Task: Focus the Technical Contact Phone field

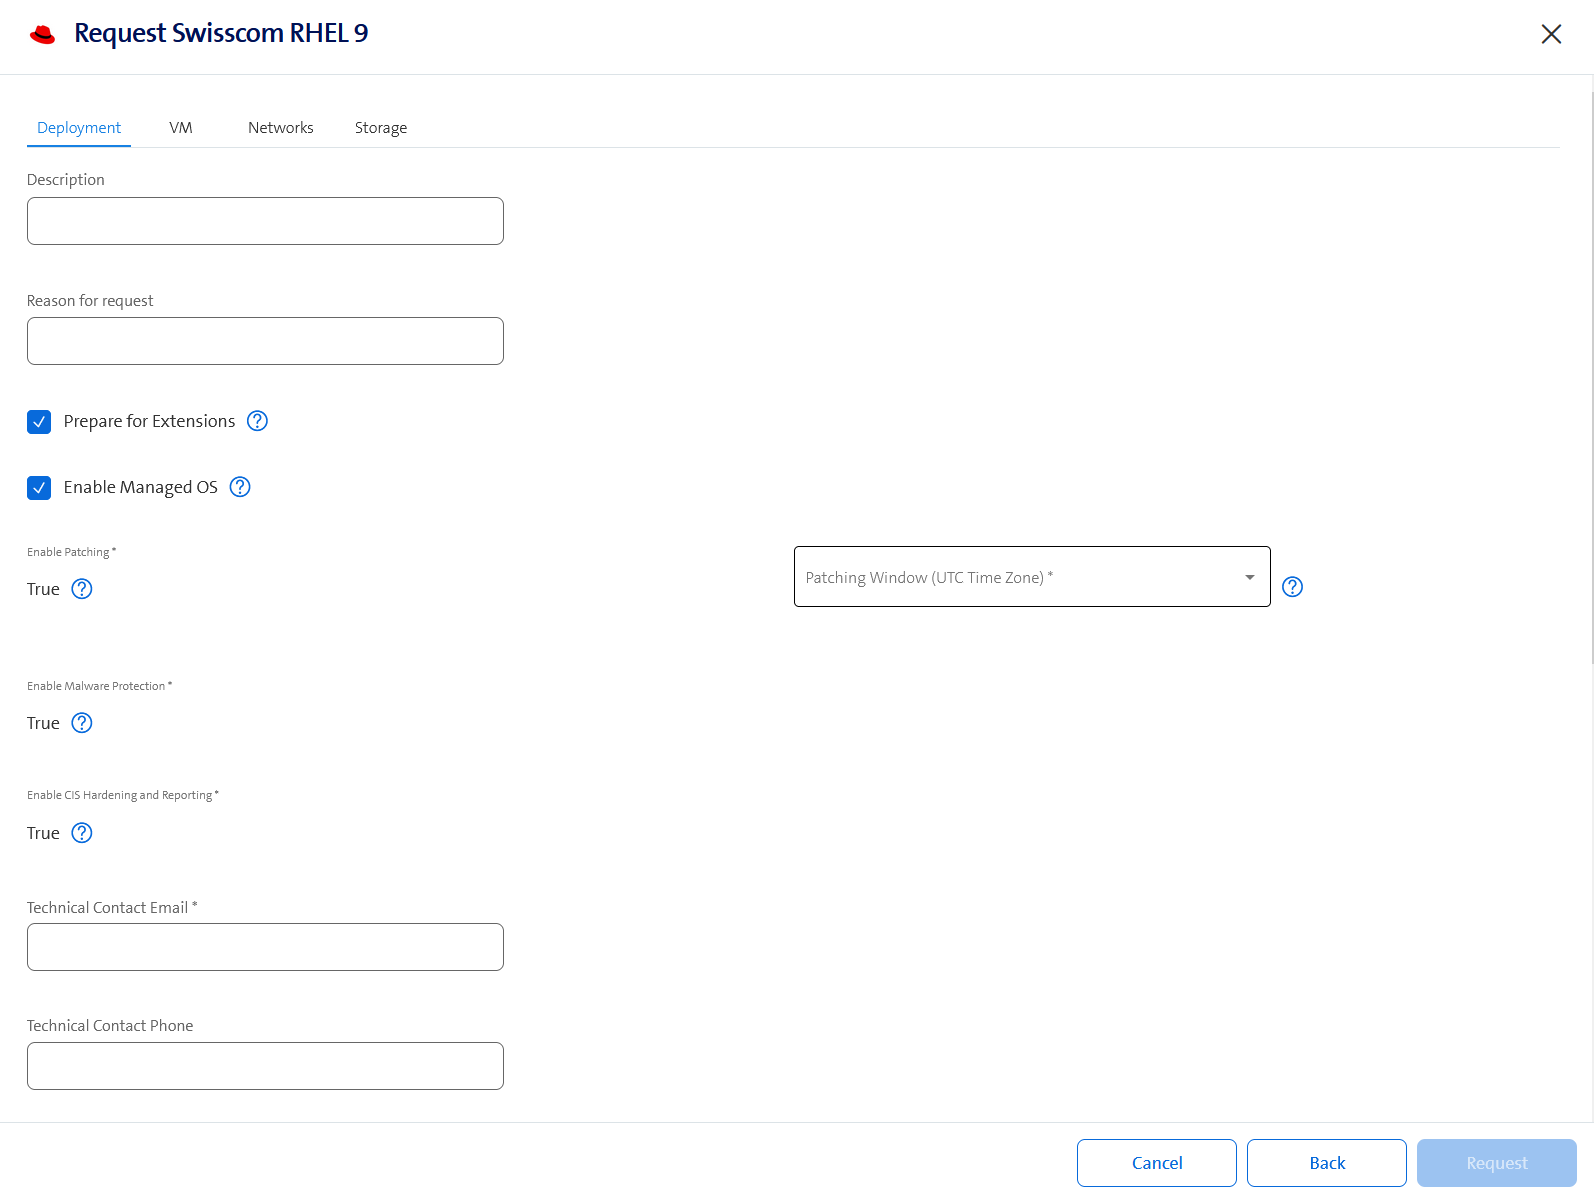Action: coord(265,1066)
